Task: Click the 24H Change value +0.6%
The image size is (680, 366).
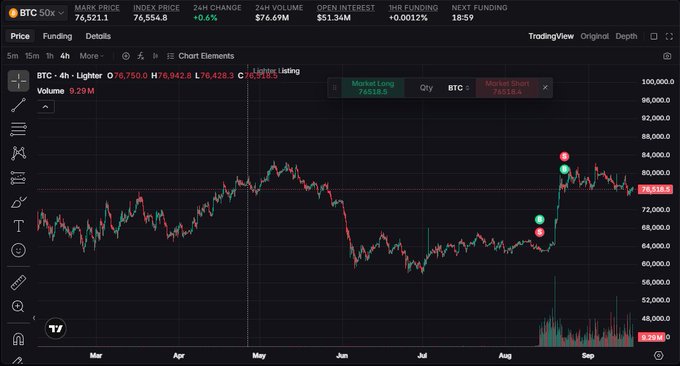Action: point(205,18)
